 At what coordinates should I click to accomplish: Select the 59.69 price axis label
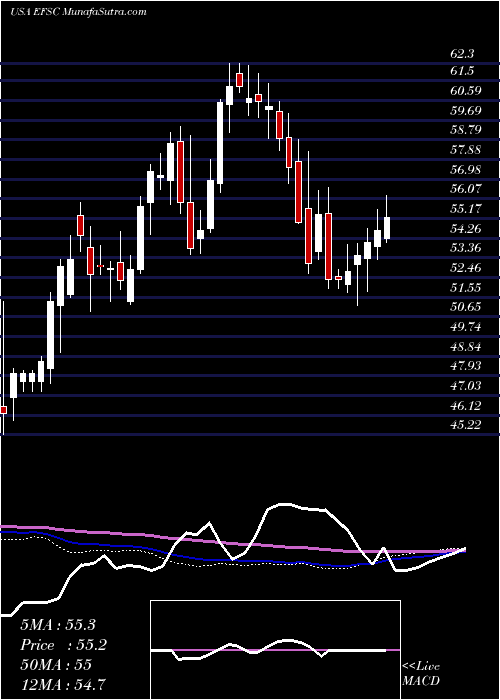point(466,110)
